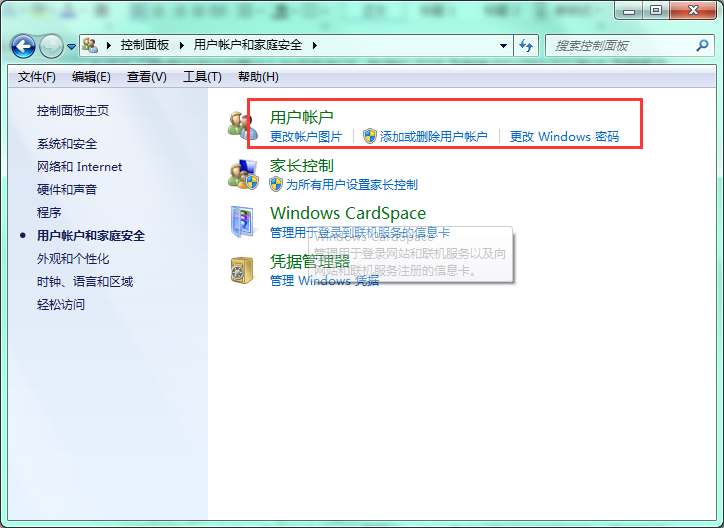Image resolution: width=724 pixels, height=528 pixels.
Task: Select 轻松访问 in sidebar
Action: tap(61, 305)
